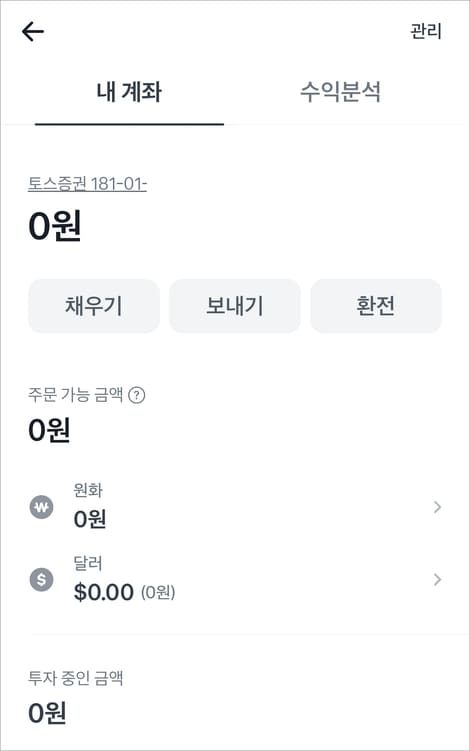Open the 원화 0원 balance row

click(x=235, y=507)
